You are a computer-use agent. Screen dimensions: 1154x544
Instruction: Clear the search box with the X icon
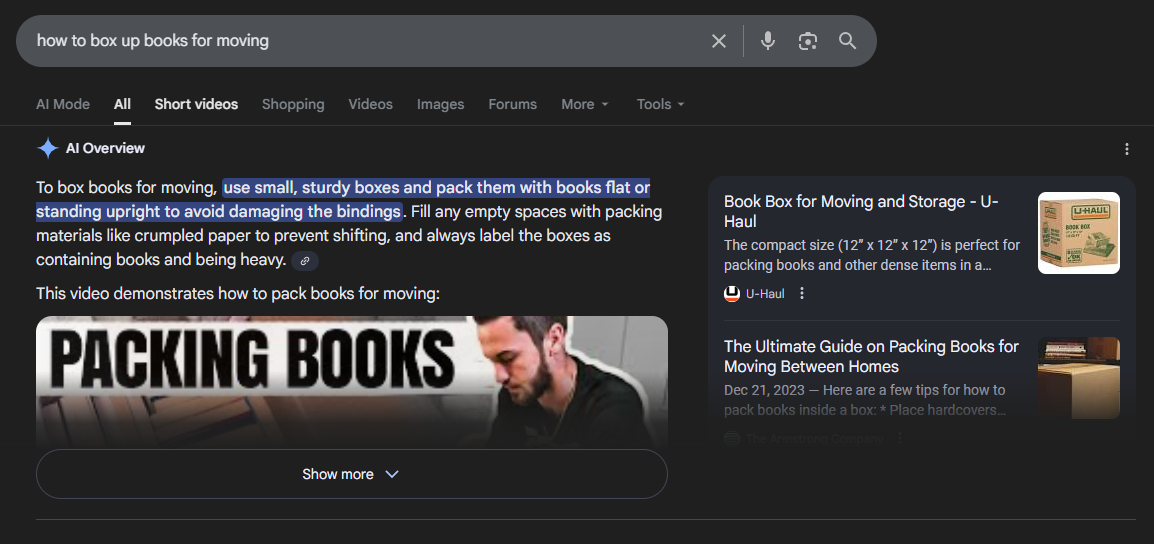719,41
